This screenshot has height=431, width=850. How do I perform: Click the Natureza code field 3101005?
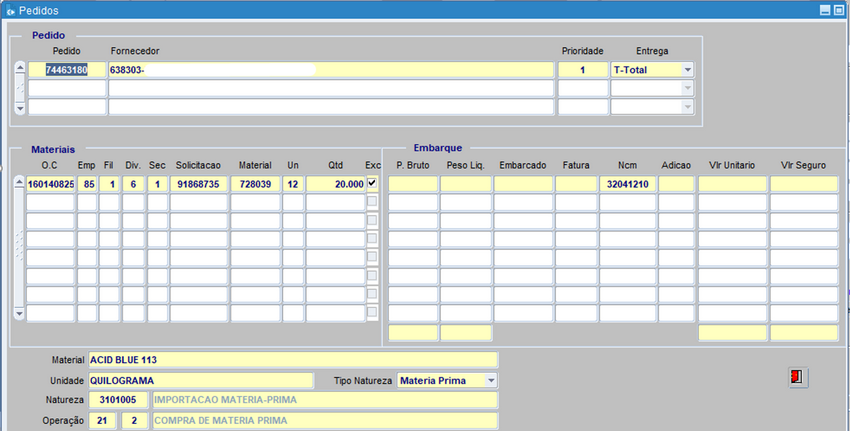tap(117, 400)
